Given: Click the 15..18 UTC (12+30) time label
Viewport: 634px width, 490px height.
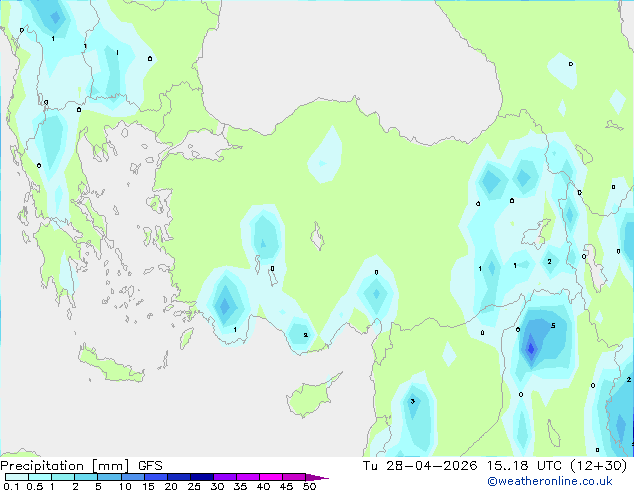Looking at the screenshot, I should click(x=557, y=466).
